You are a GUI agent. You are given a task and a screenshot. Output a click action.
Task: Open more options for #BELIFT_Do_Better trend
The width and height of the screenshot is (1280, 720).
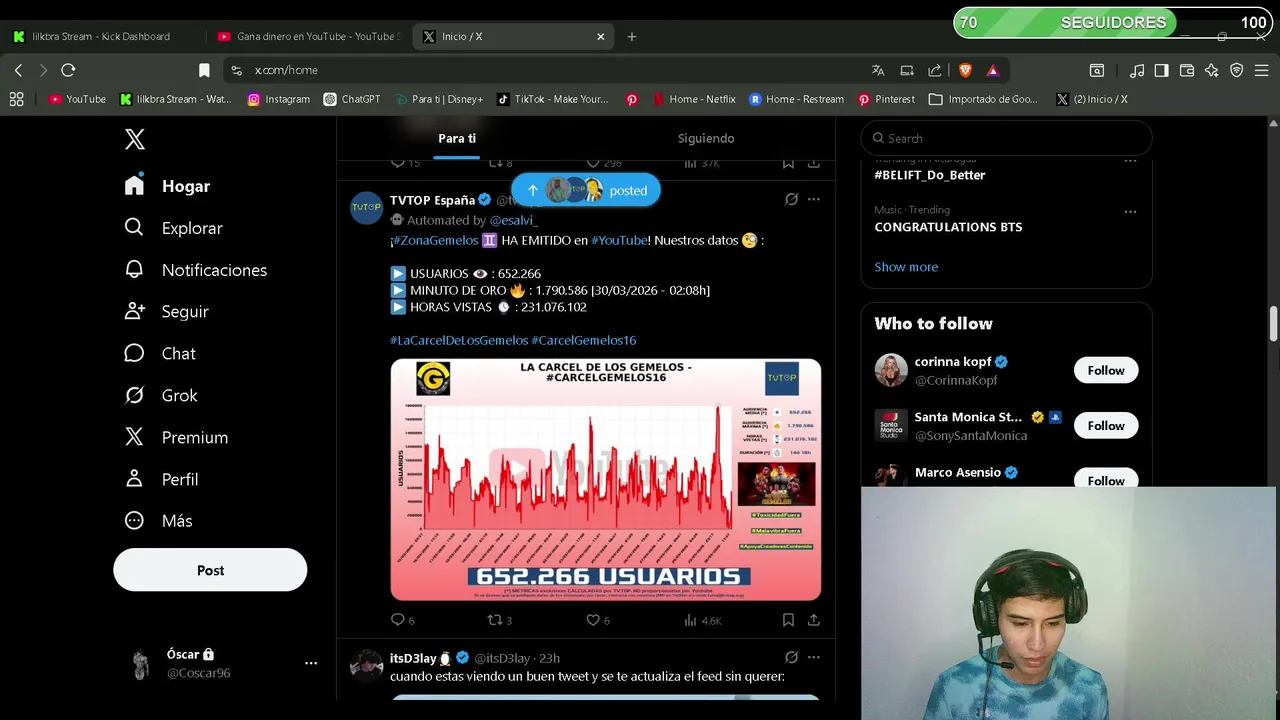tap(1130, 160)
